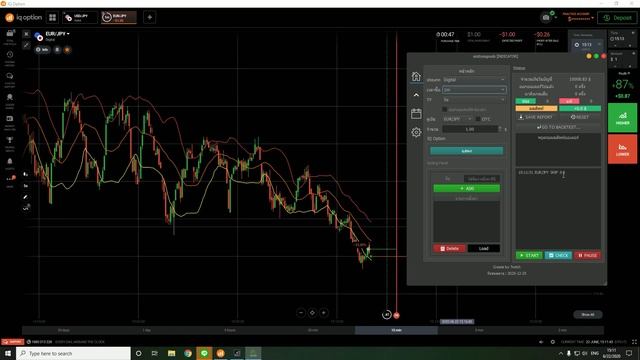
Task: Click RESET in bot status panel
Action: pyautogui.click(x=580, y=117)
